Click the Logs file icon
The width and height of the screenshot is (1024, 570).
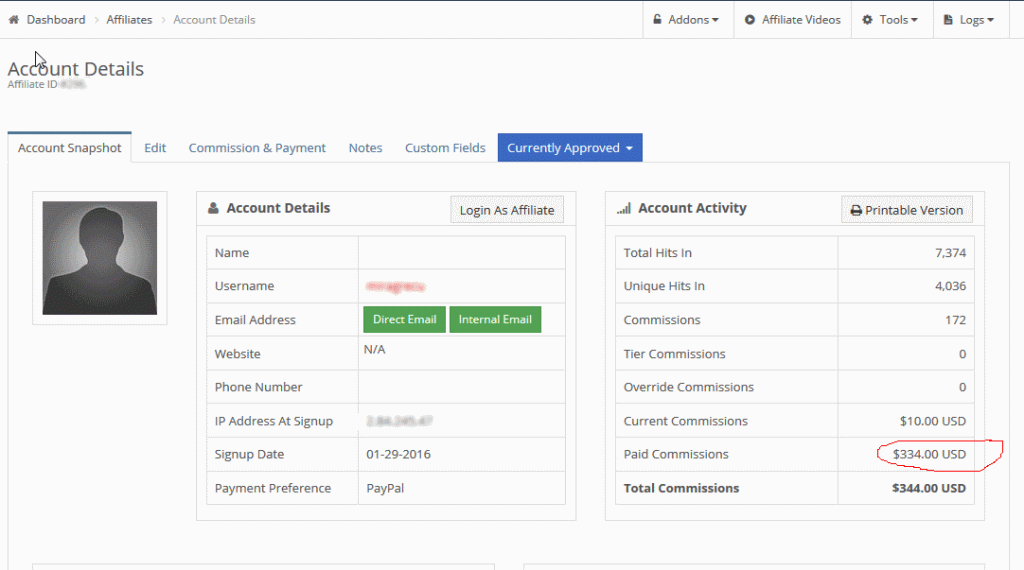point(949,20)
